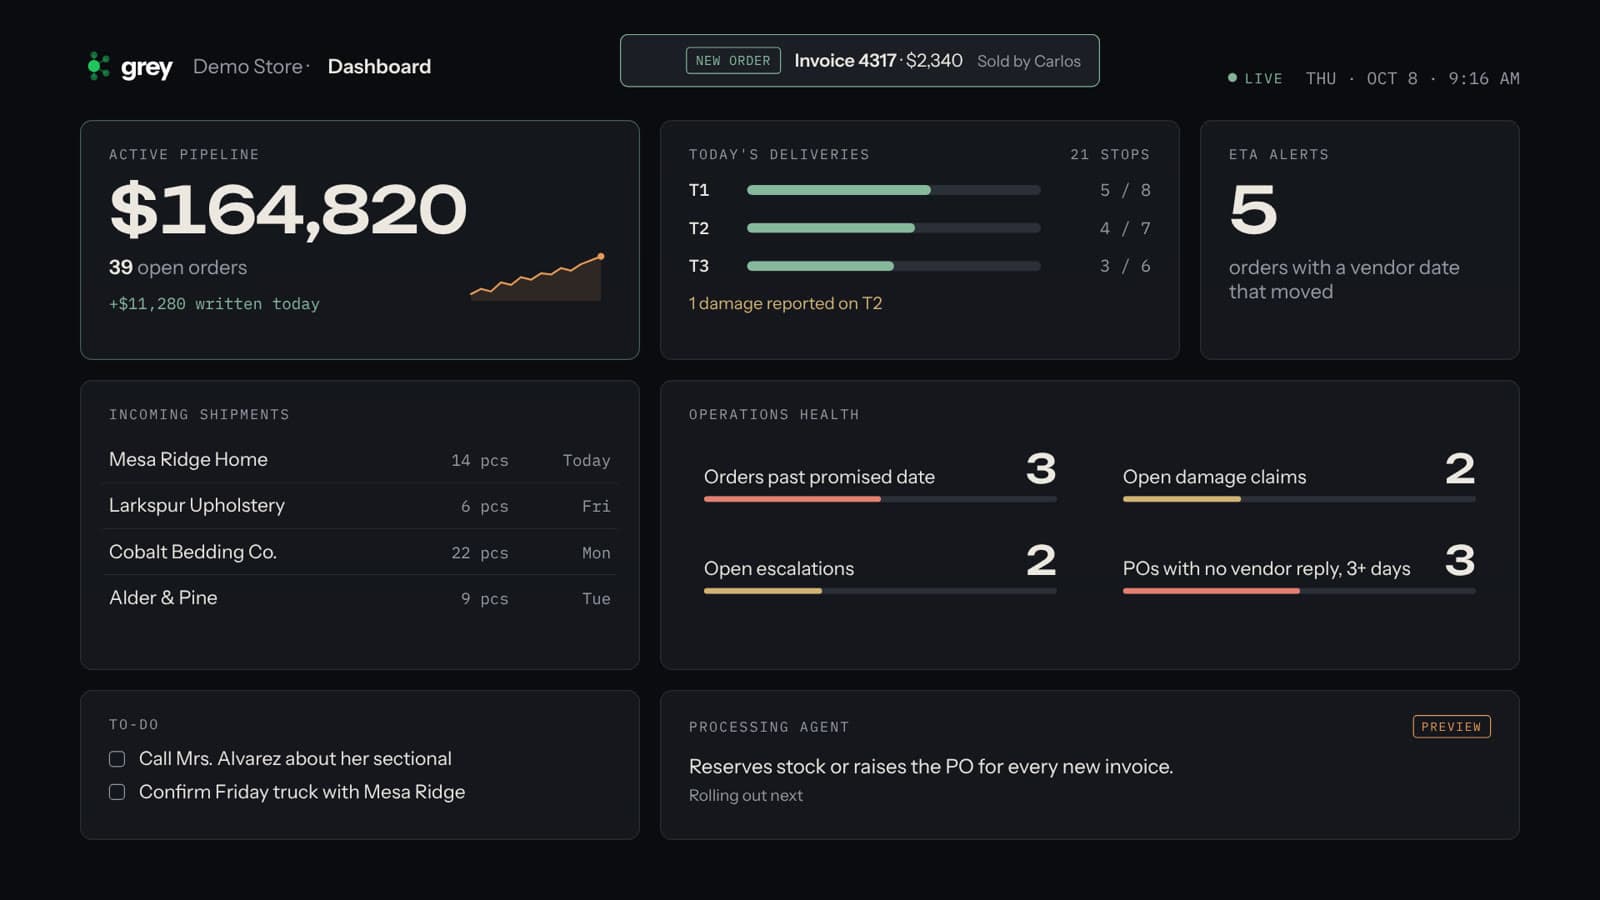
Task: Click the INCOMING SHIPMENTS heading
Action: [x=199, y=415]
